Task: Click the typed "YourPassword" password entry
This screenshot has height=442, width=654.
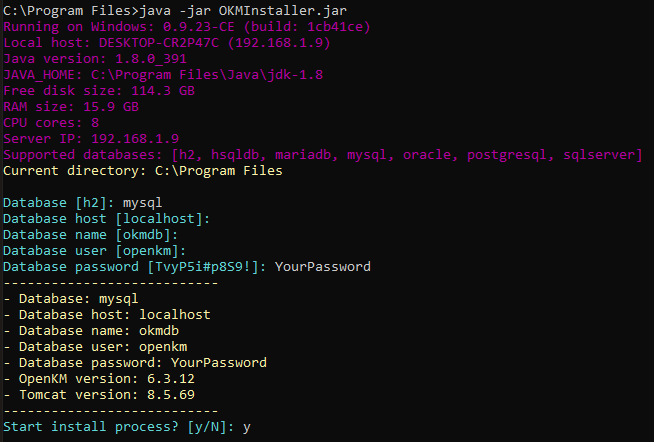Action: click(x=322, y=267)
